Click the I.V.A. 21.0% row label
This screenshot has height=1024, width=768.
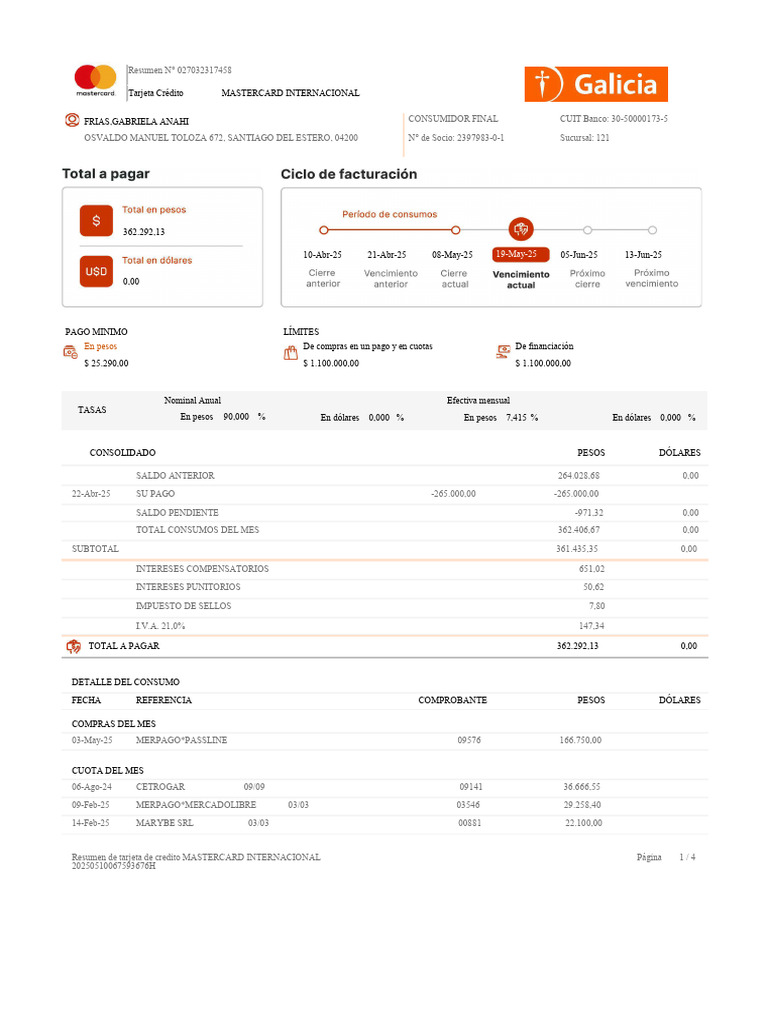click(x=161, y=626)
